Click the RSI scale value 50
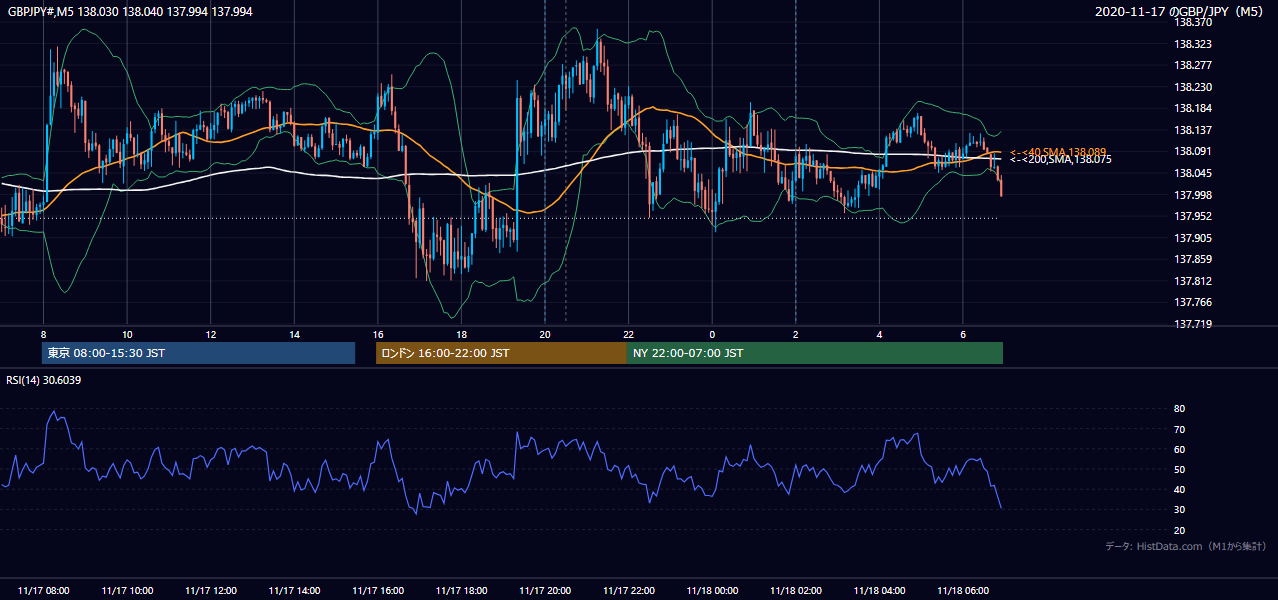This screenshot has width=1278, height=600. tap(1179, 469)
